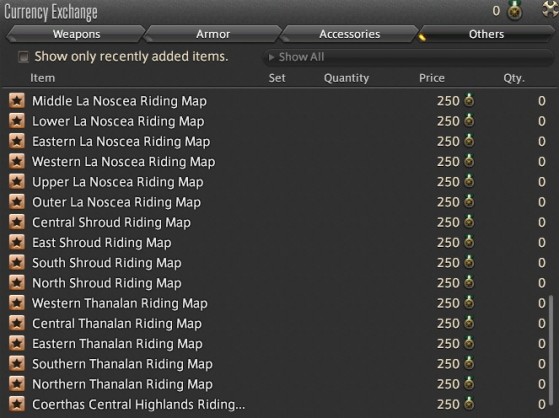Click the Eastern La Noscea Riding Map icon
Image resolution: width=559 pixels, height=418 pixels.
pyautogui.click(x=17, y=141)
